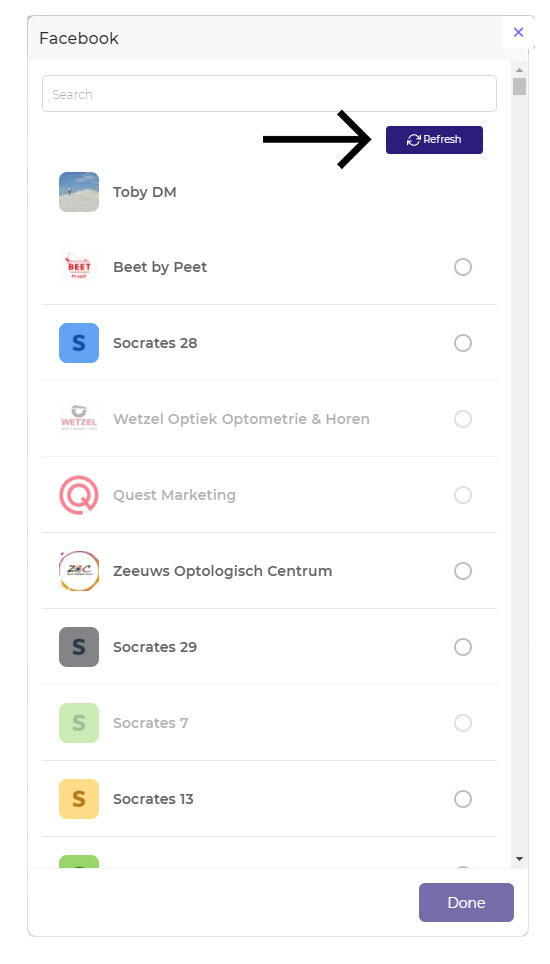Click the scrollbar up arrow
This screenshot has height=964, width=550.
pos(520,70)
